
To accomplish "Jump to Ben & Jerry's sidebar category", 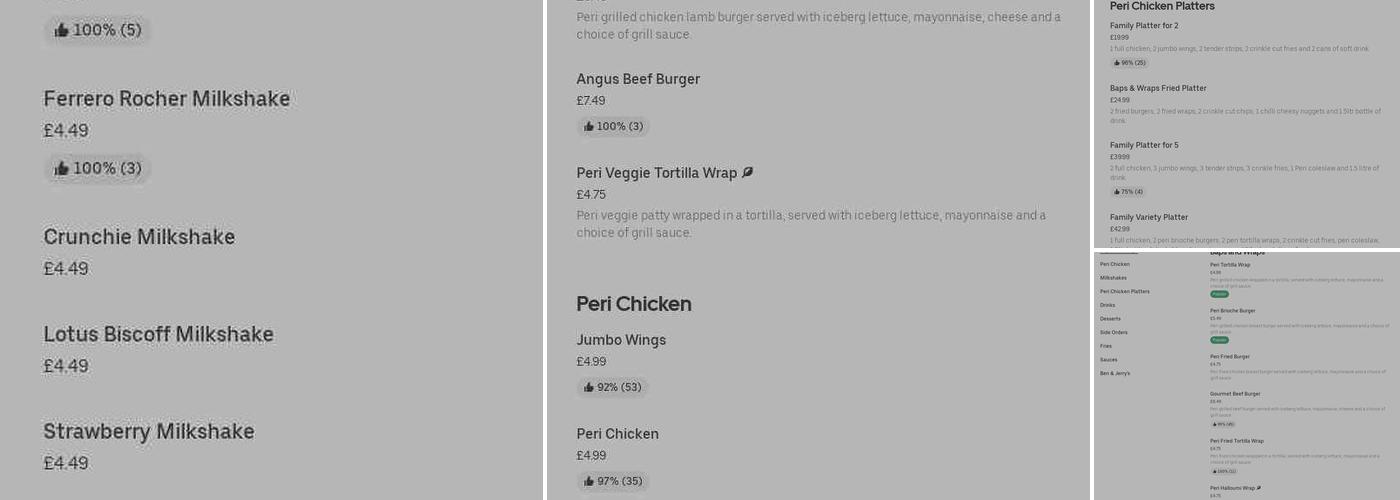I will pyautogui.click(x=1115, y=373).
